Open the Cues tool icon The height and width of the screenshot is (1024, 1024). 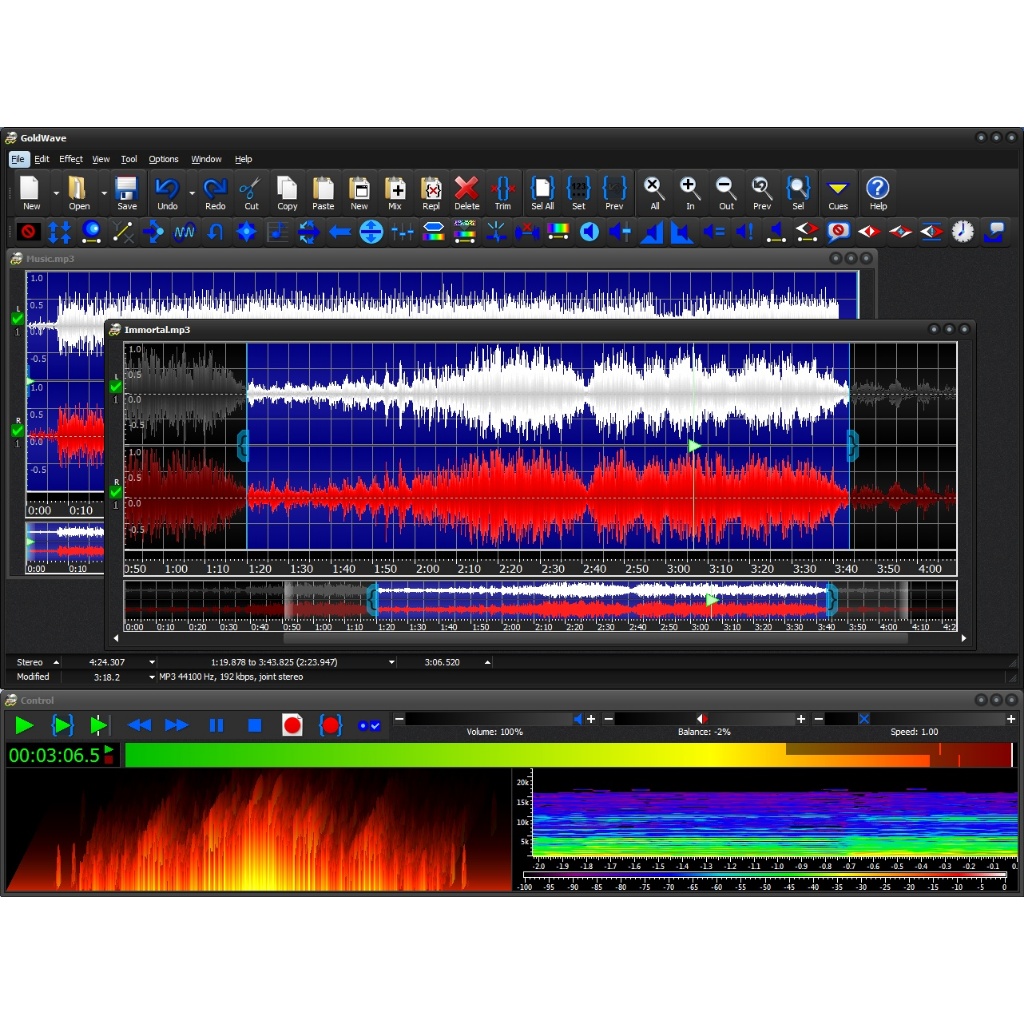(x=838, y=192)
